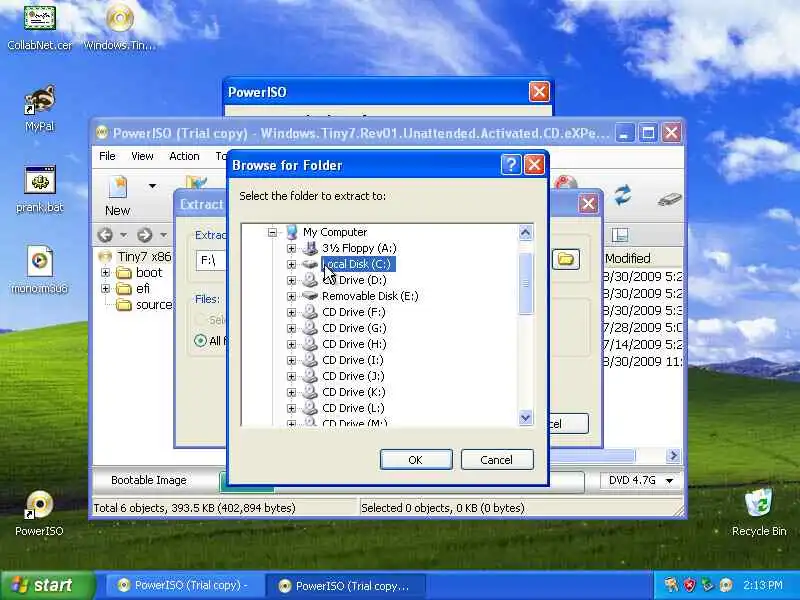Click the folder tree scrollbar down arrow
The image size is (800, 600).
[x=526, y=418]
